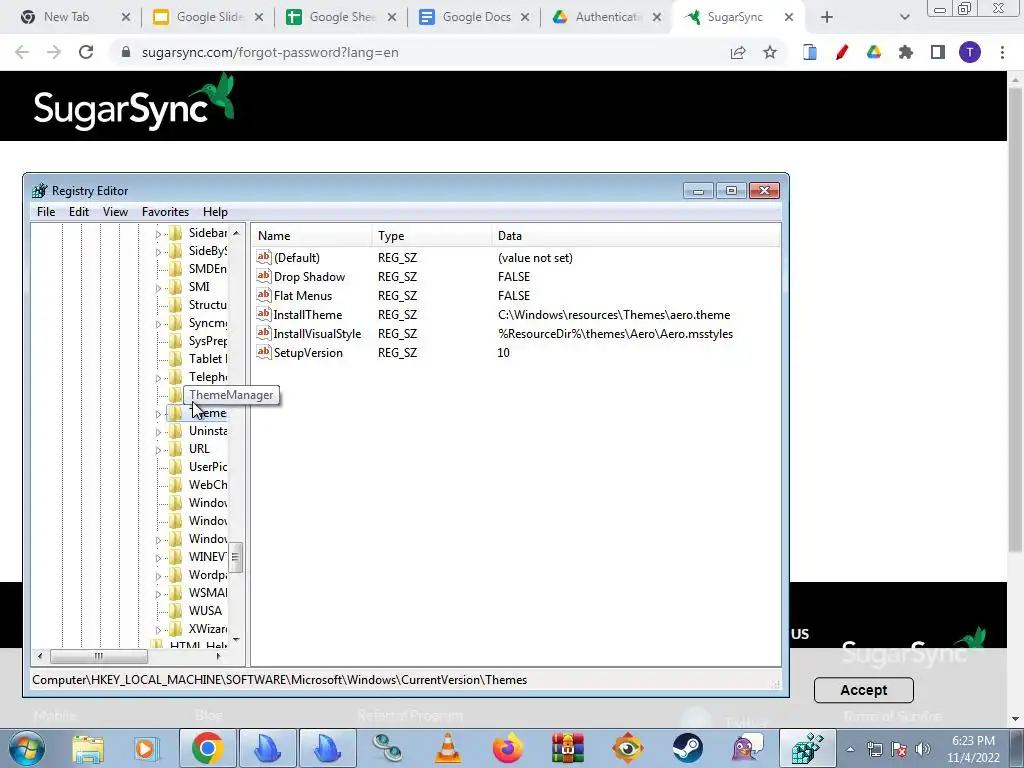
Task: Expand the SideBySide registry key
Action: point(158,251)
